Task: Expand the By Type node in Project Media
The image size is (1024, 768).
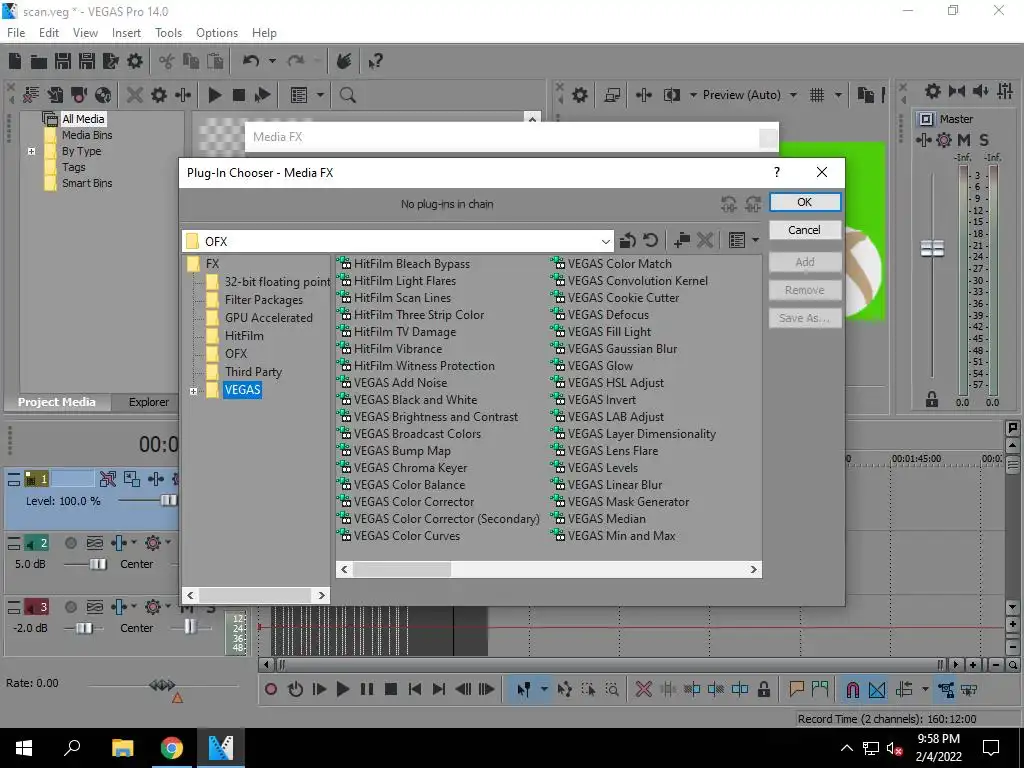Action: tap(31, 152)
